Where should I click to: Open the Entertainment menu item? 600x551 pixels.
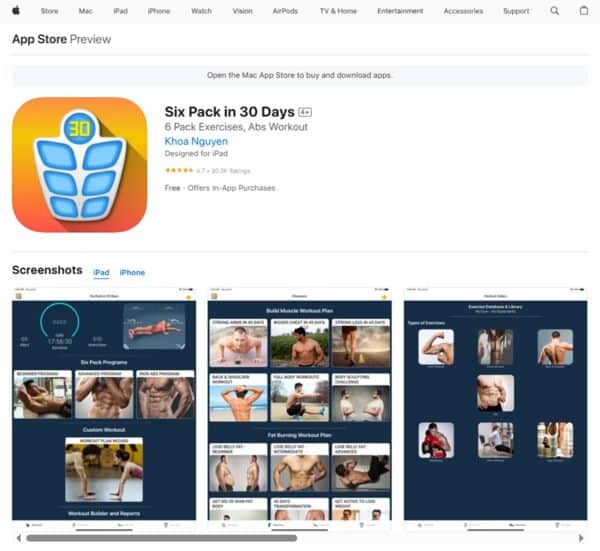tap(400, 11)
